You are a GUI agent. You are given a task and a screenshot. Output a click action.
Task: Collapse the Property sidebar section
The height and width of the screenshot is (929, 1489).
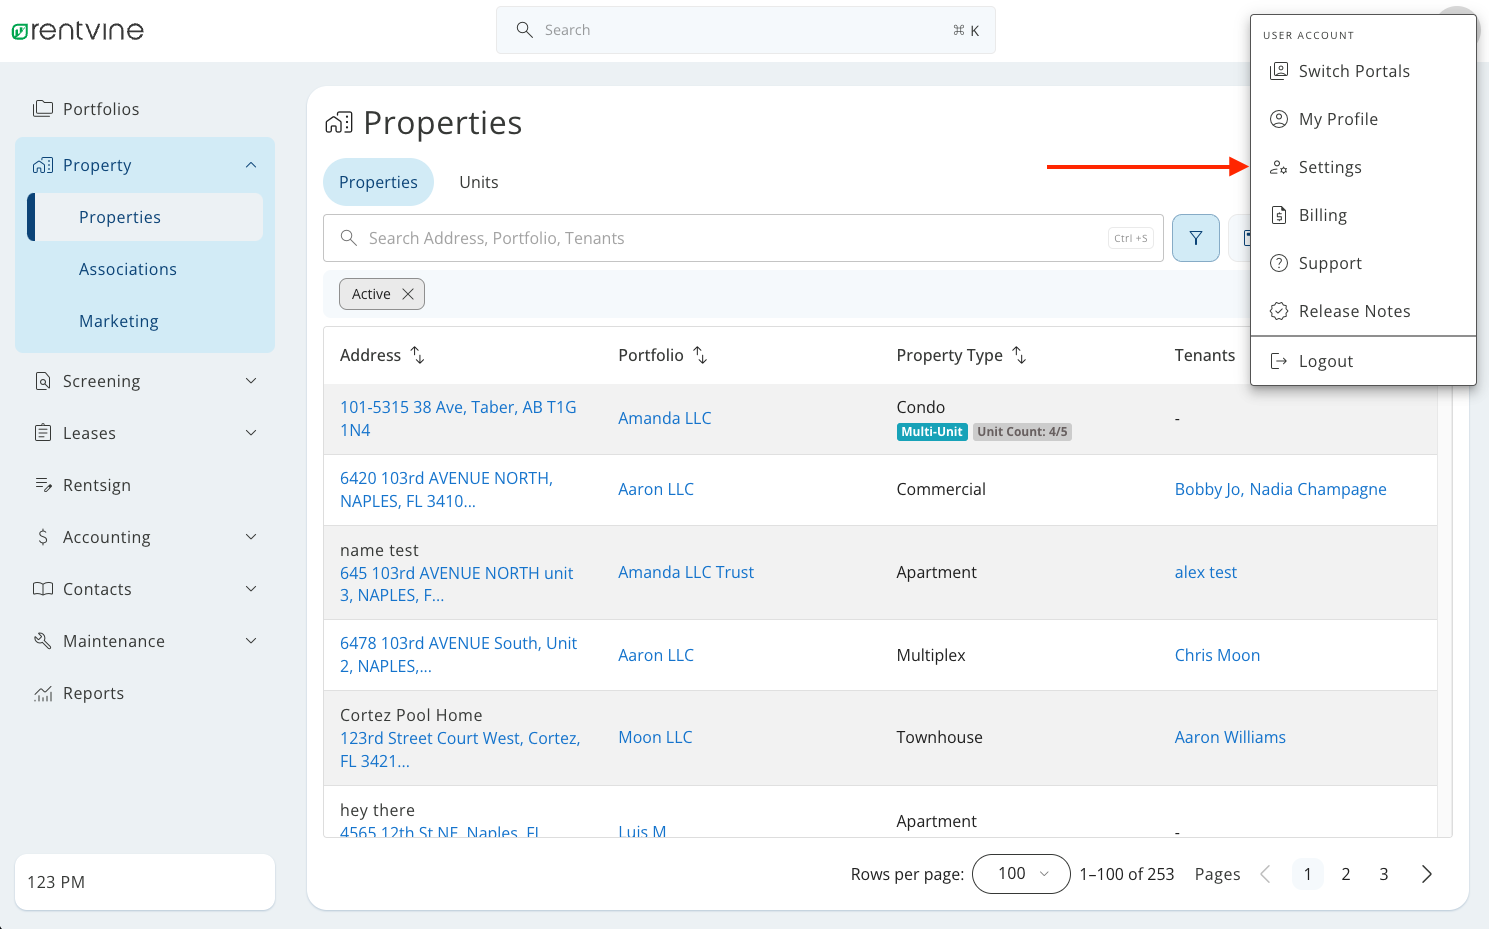pyautogui.click(x=250, y=164)
